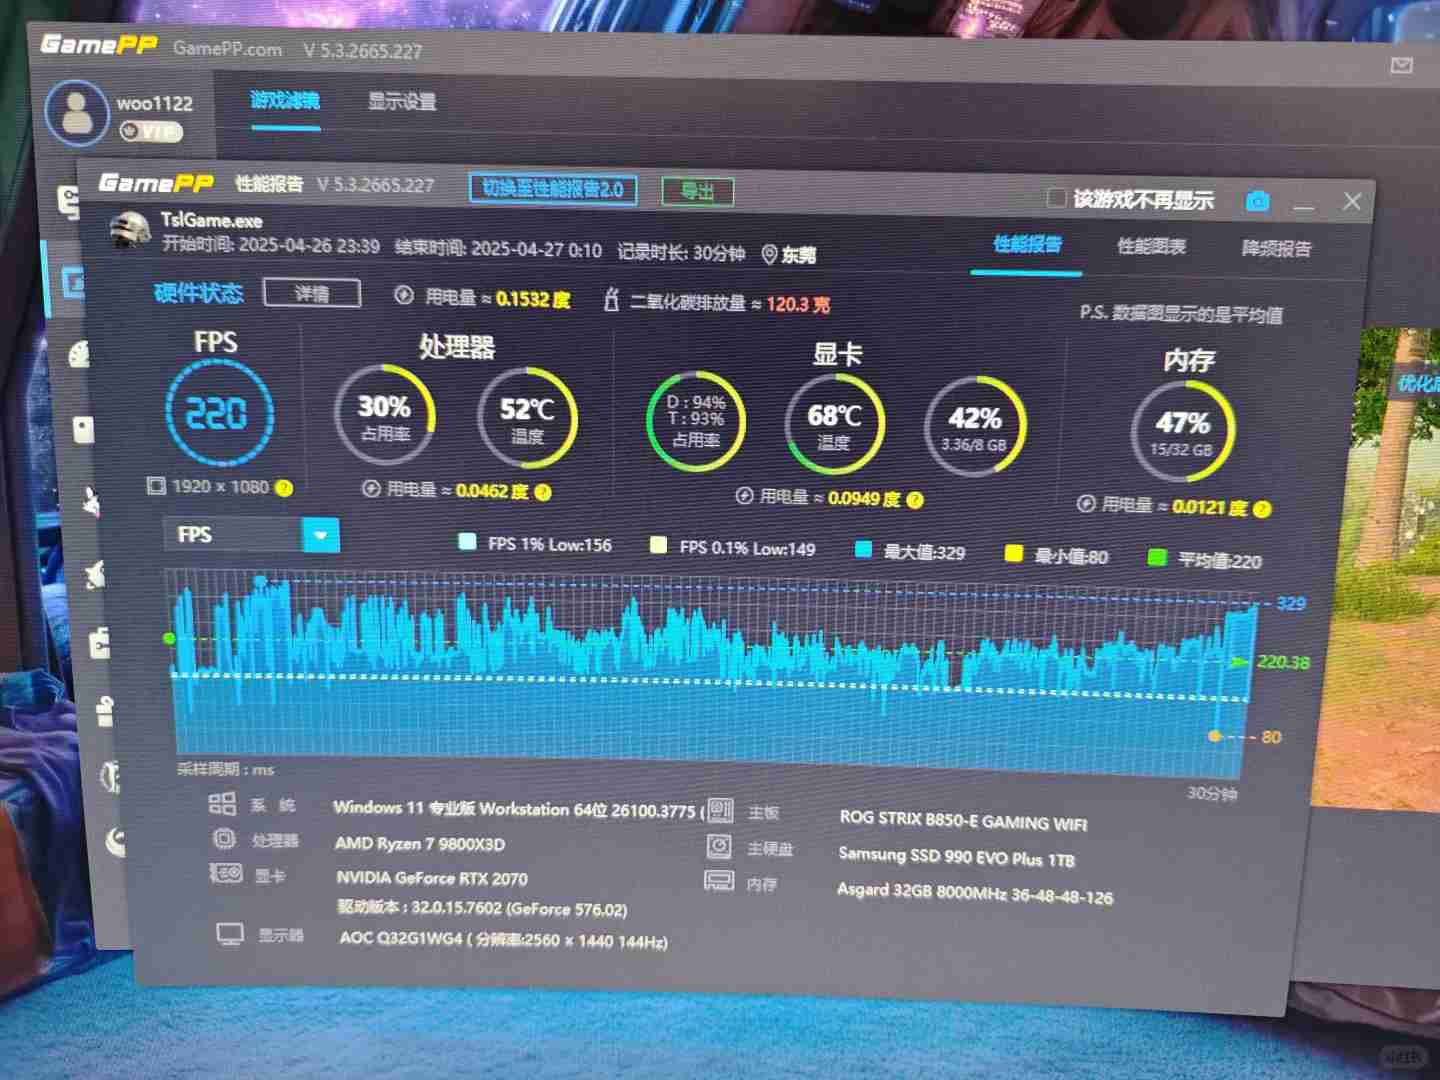This screenshot has height=1080, width=1440.
Task: Open the 降频报告 tab
Action: (x=1276, y=248)
